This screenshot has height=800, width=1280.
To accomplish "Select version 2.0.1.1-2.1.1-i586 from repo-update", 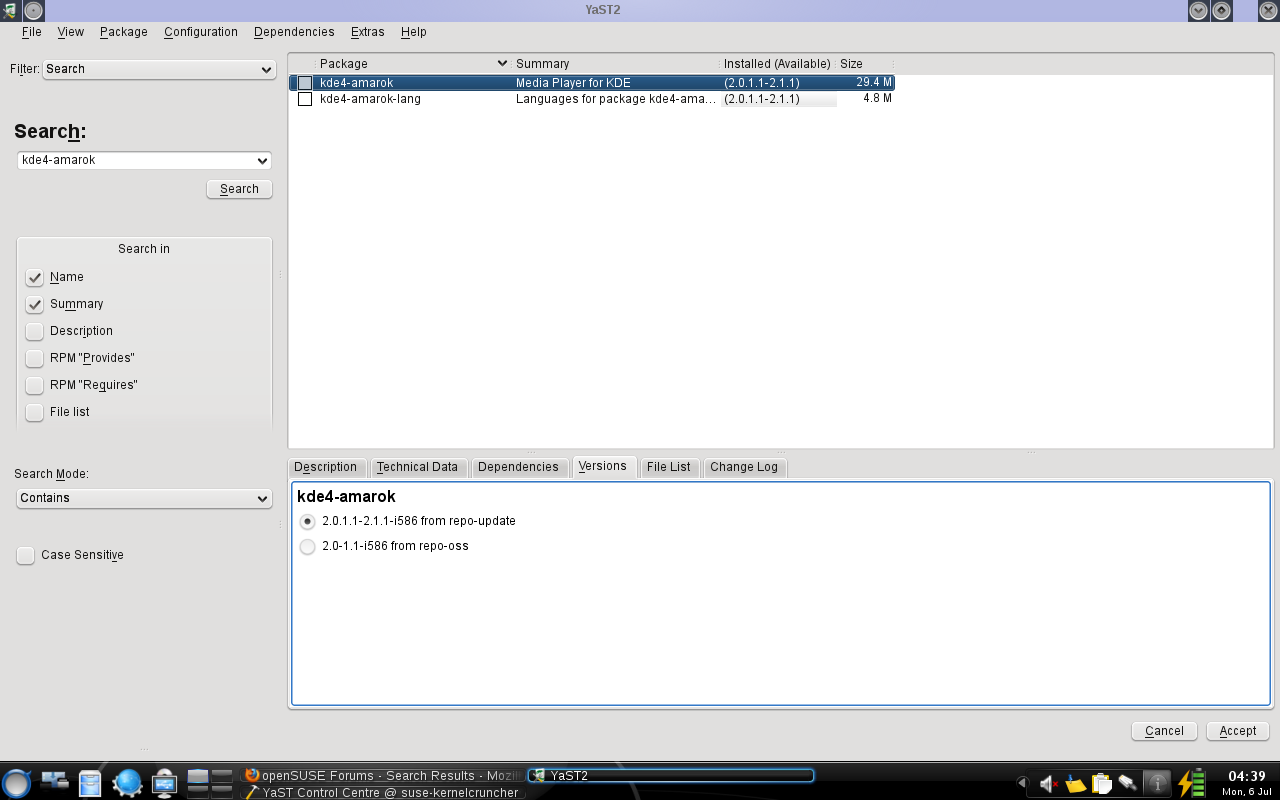I will (307, 521).
